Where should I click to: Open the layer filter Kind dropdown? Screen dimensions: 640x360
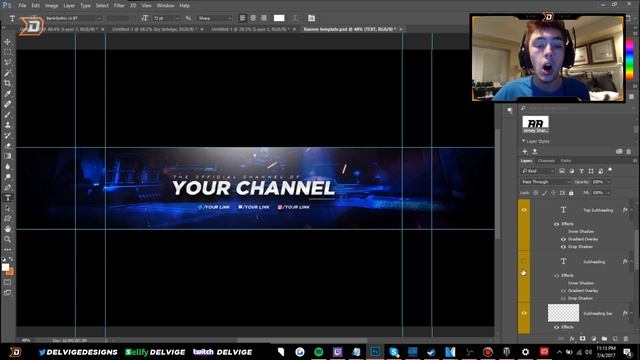coord(538,171)
